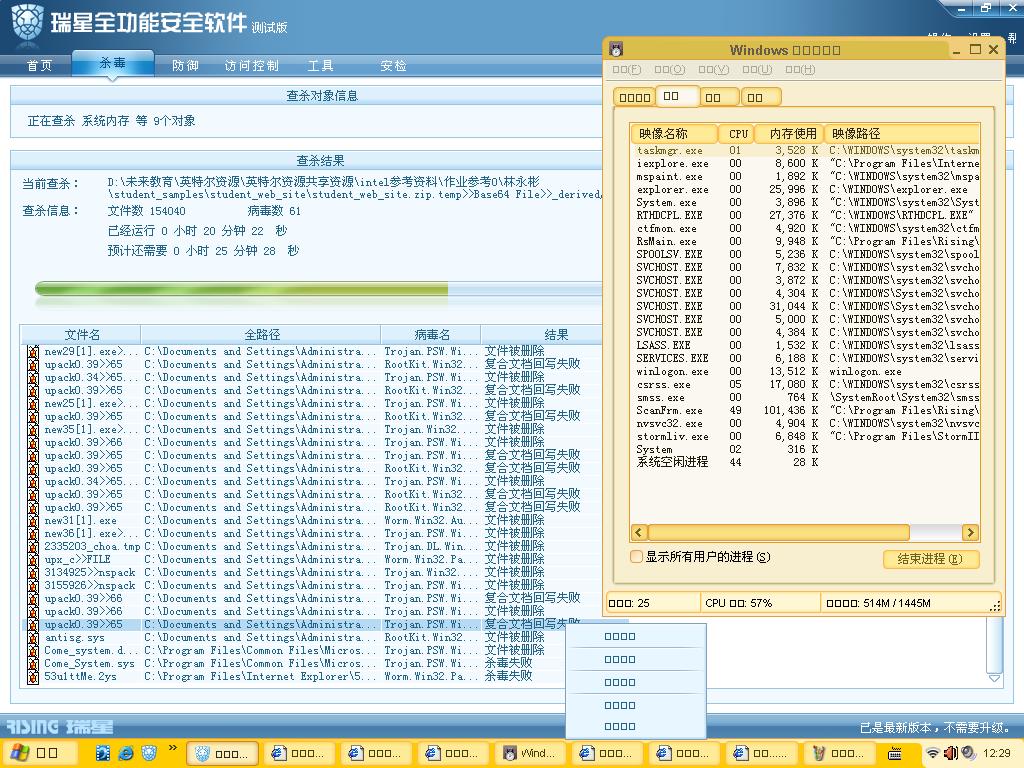Click the virus icon beside antisg.sys

tap(33, 637)
